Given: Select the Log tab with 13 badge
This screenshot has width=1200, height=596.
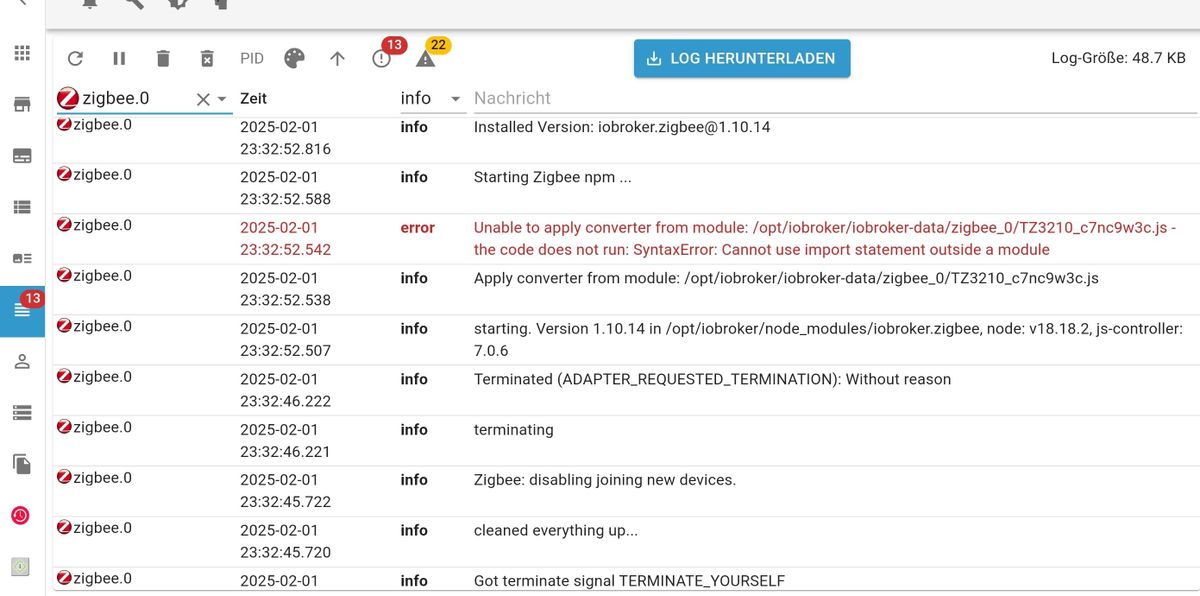Looking at the screenshot, I should (22, 310).
